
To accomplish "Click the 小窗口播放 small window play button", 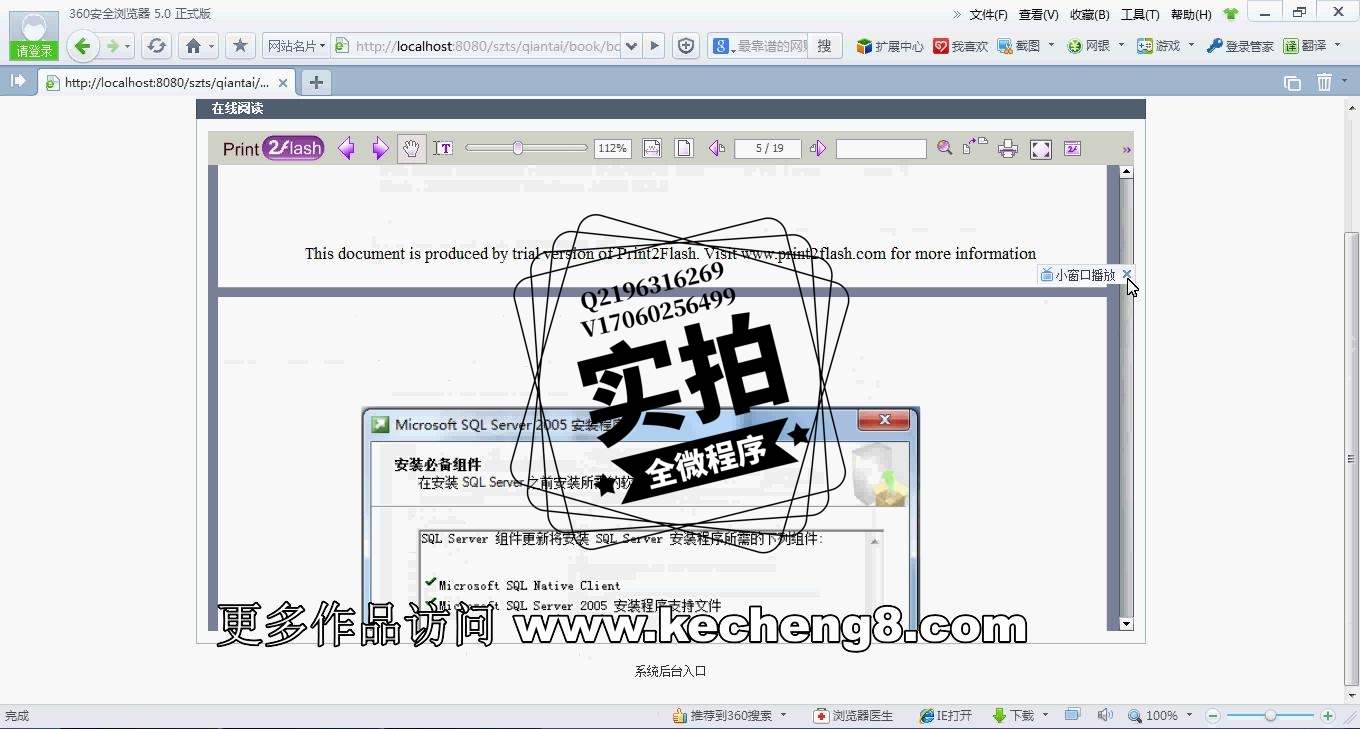I will 1078,275.
